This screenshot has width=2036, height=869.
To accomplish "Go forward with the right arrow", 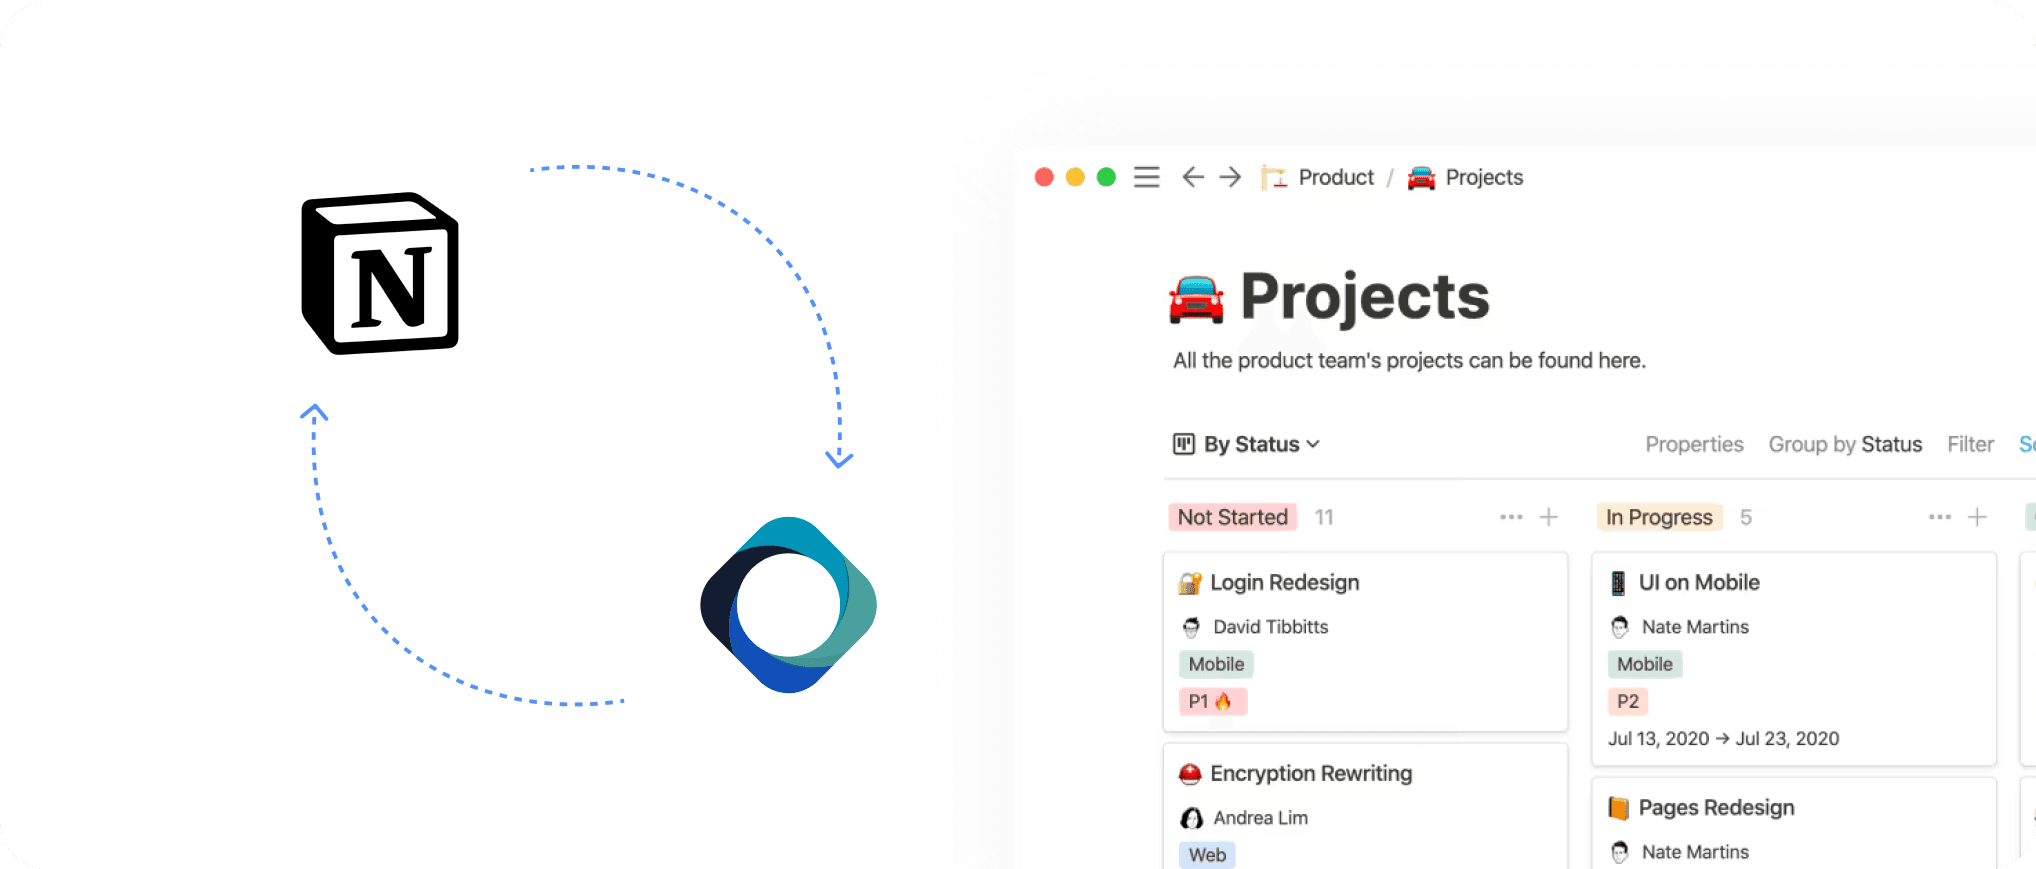I will pyautogui.click(x=1230, y=177).
